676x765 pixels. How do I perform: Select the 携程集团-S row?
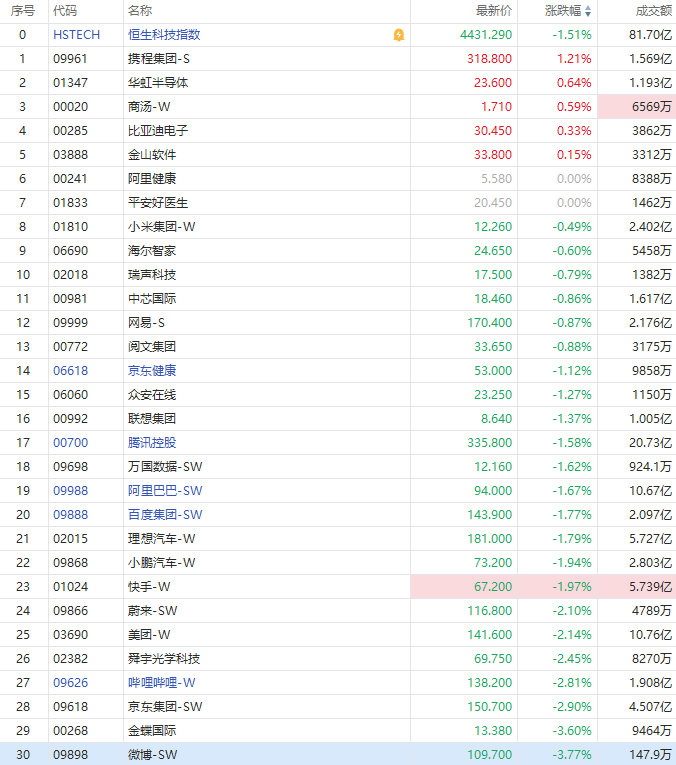tap(338, 59)
